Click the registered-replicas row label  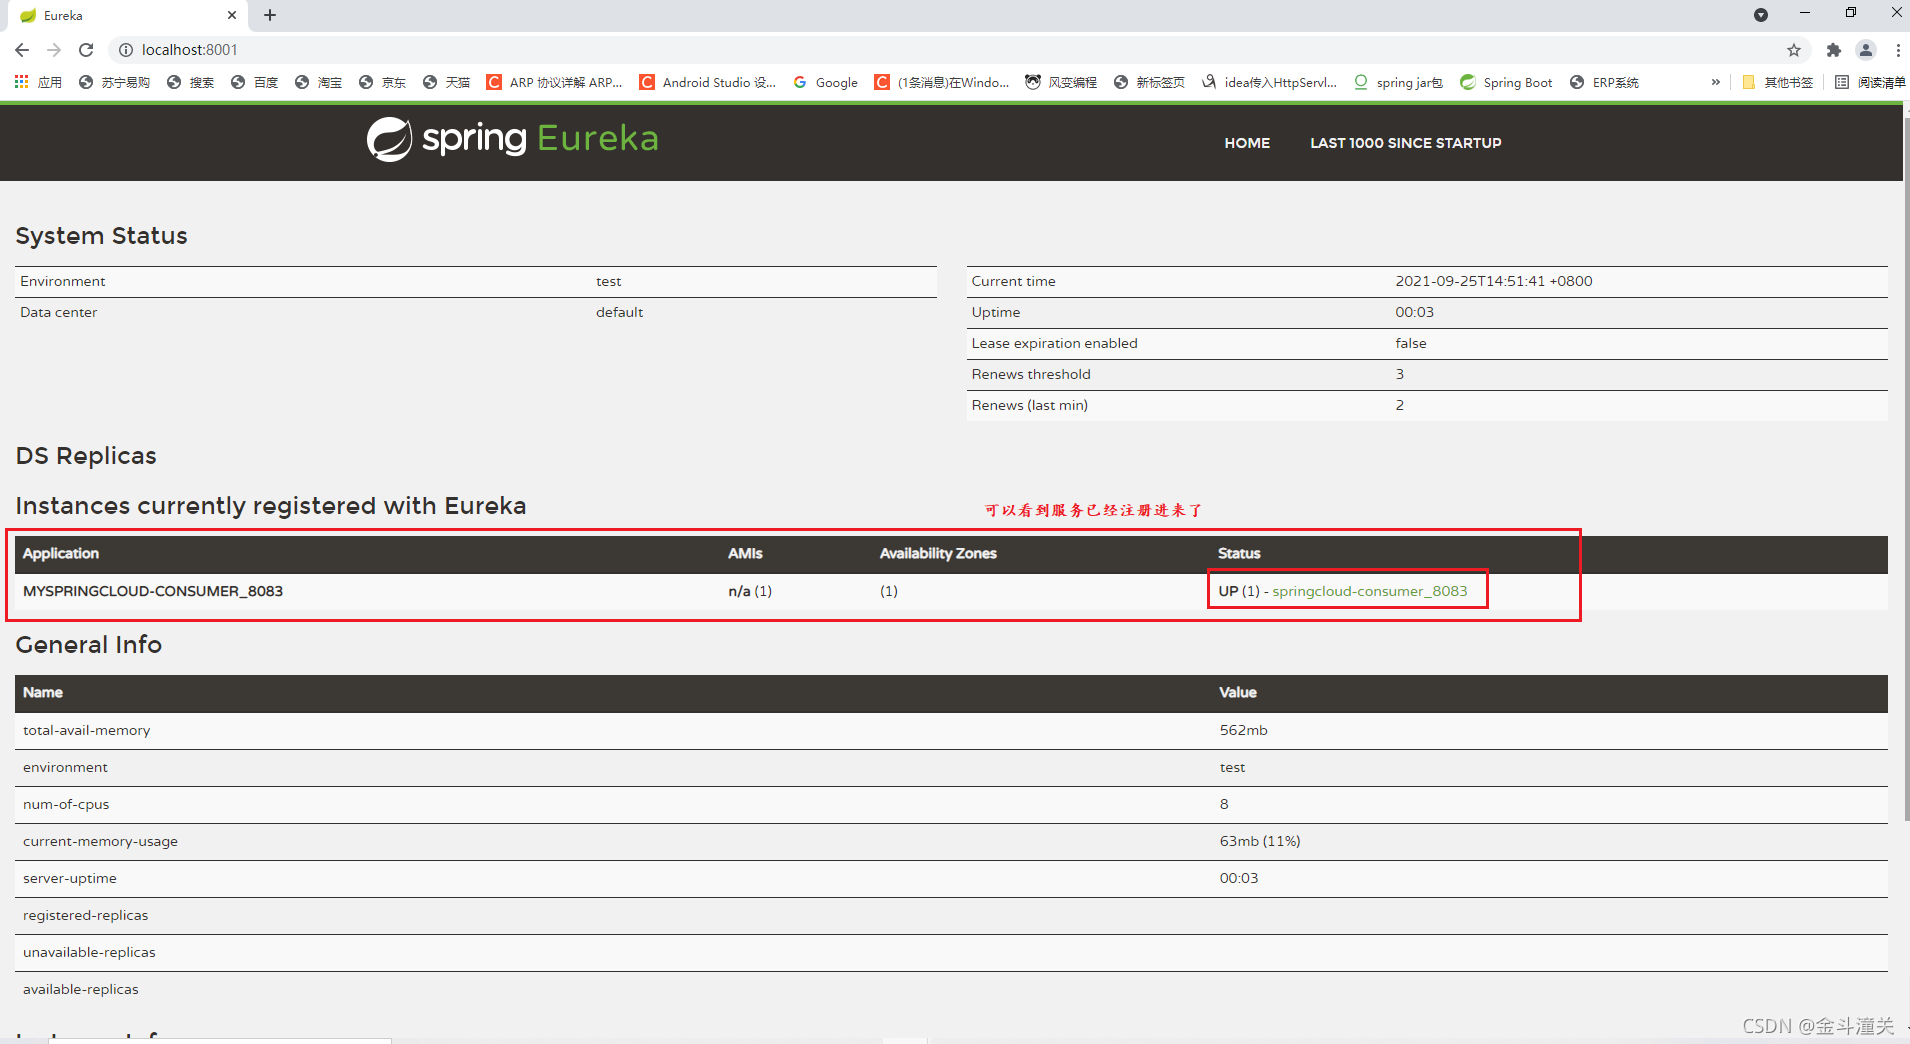tap(85, 915)
